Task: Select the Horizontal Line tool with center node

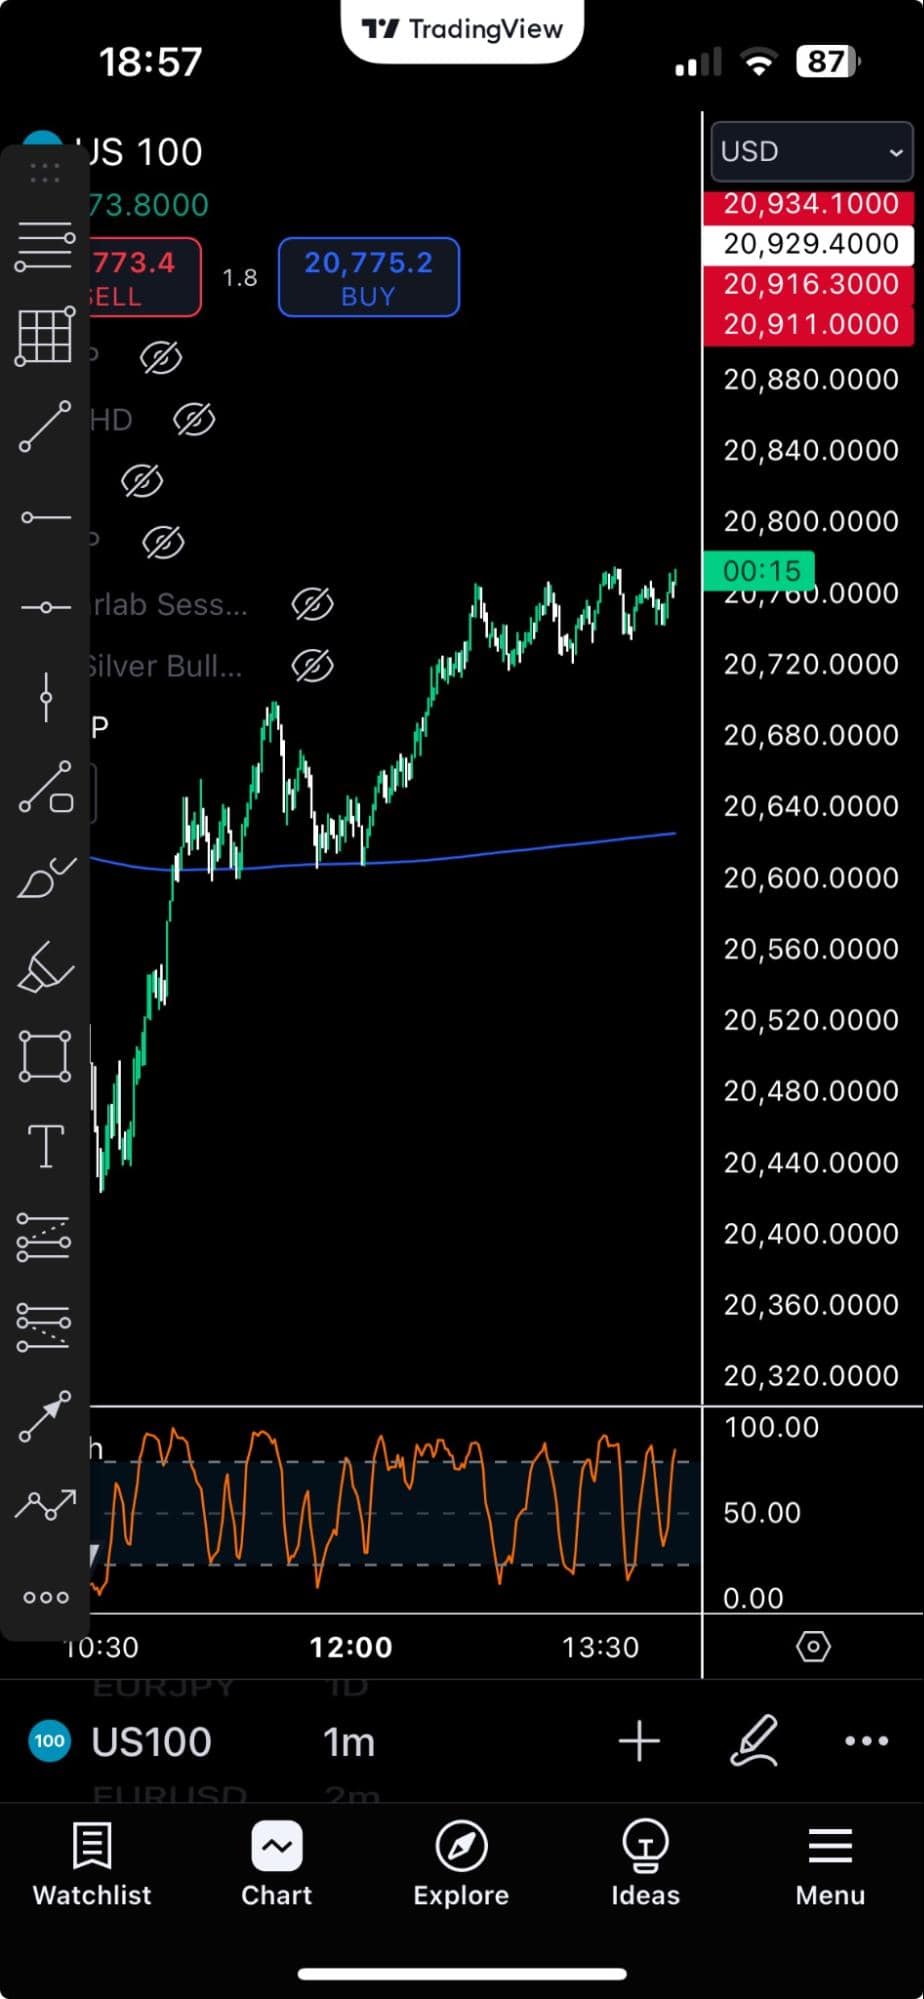Action: pyautogui.click(x=45, y=607)
